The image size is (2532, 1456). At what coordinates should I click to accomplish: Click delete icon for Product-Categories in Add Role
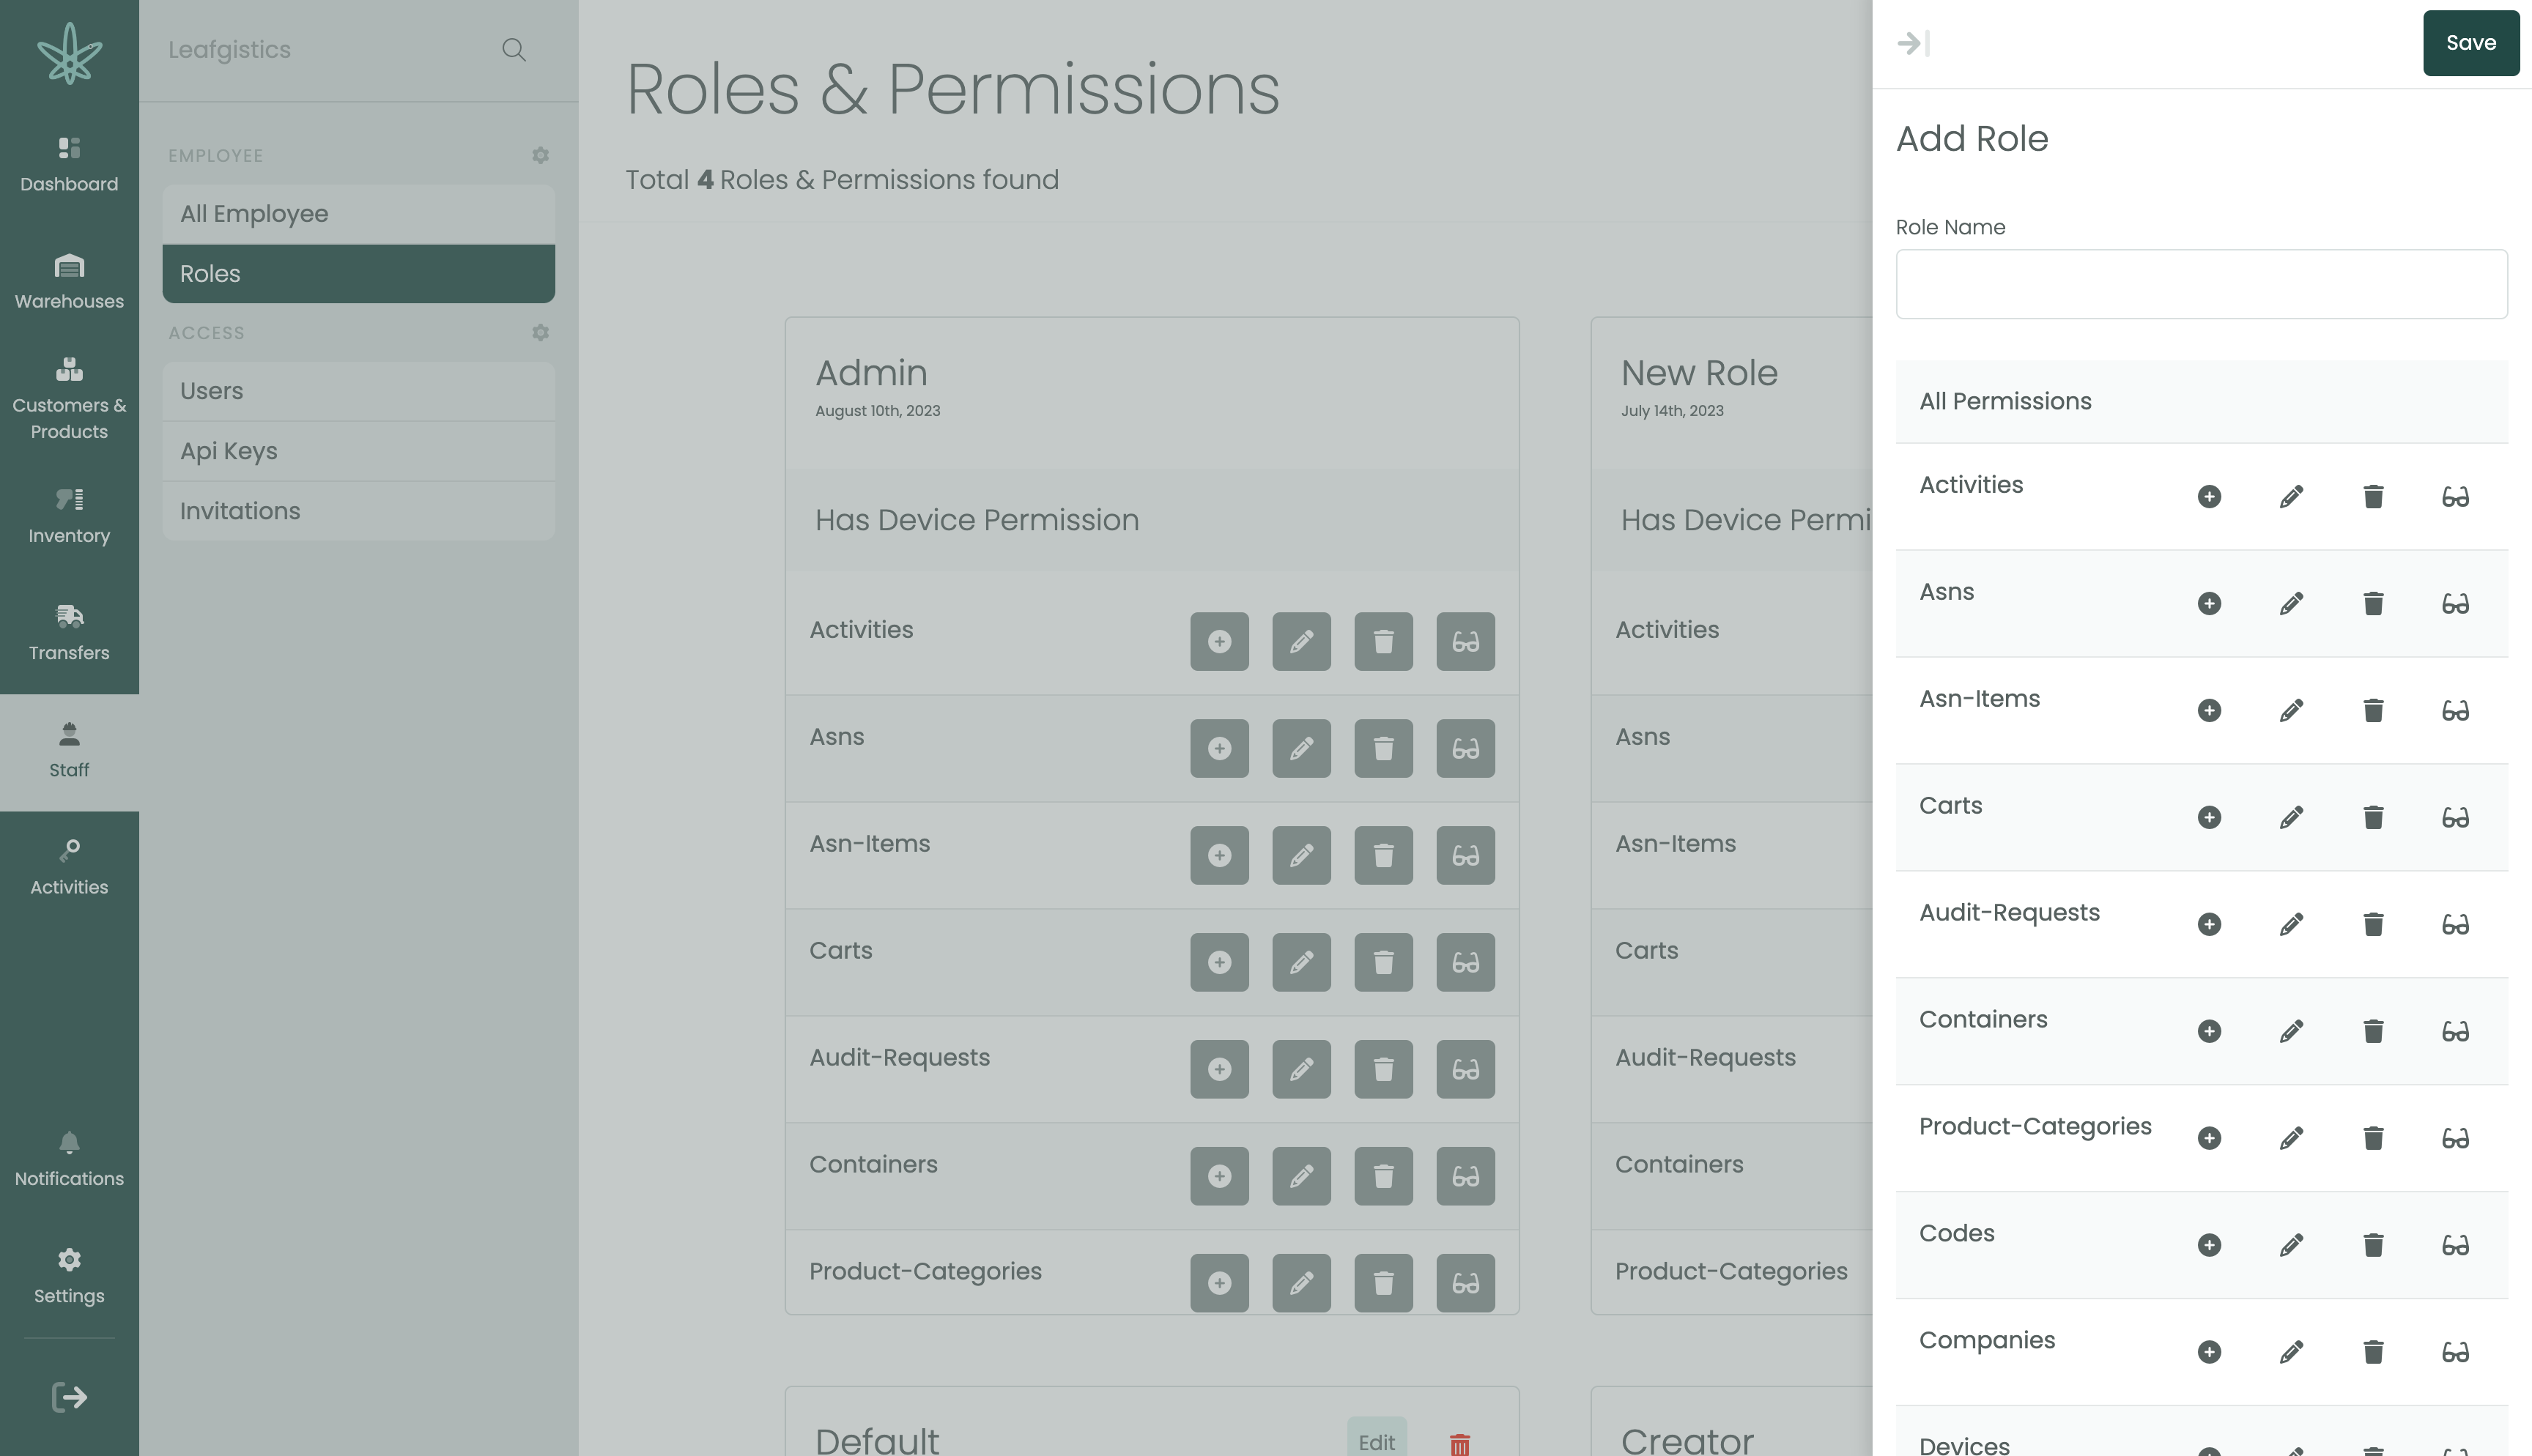[x=2373, y=1139]
